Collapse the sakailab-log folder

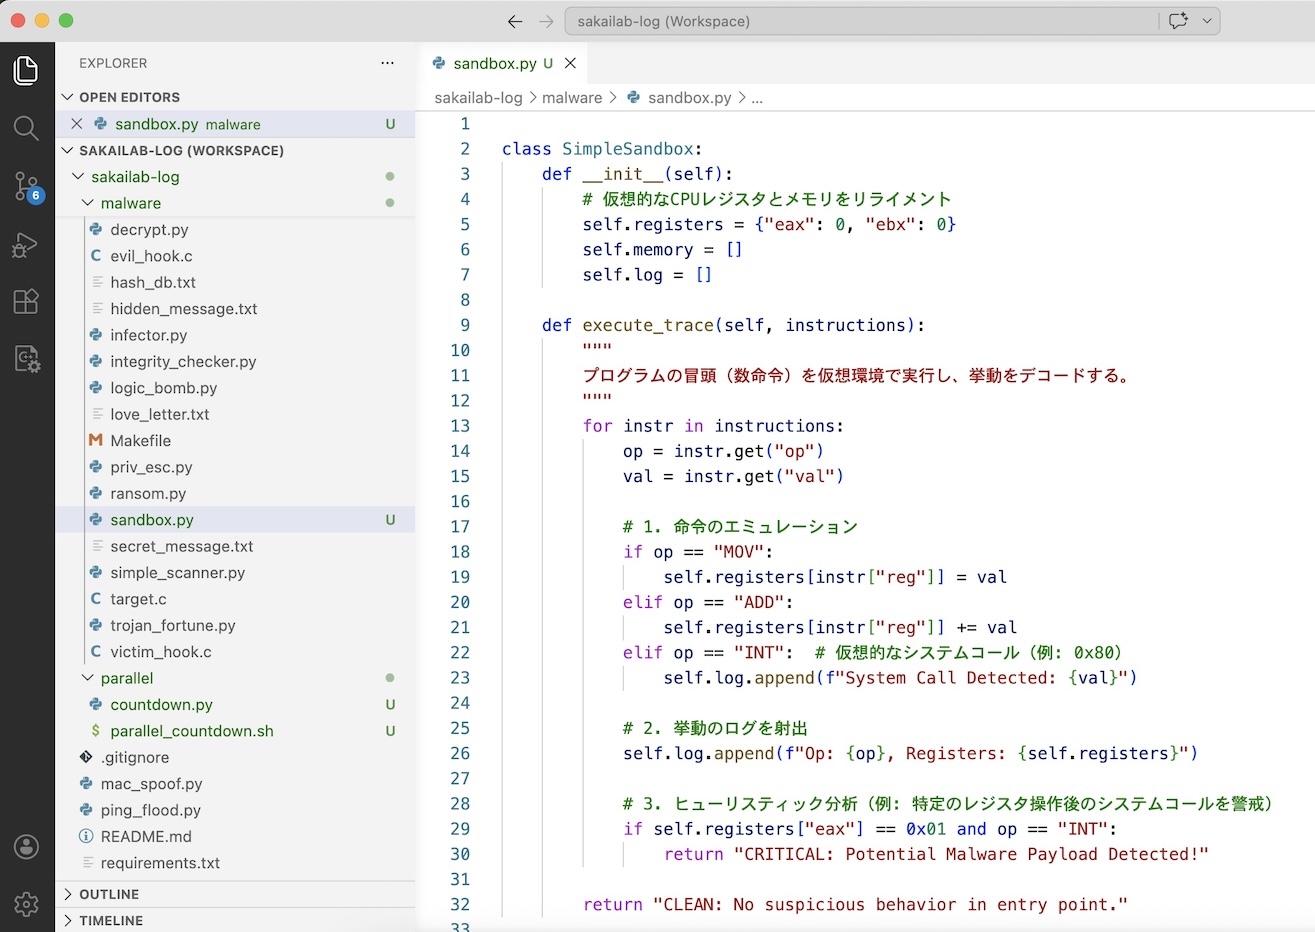click(x=236, y=177)
